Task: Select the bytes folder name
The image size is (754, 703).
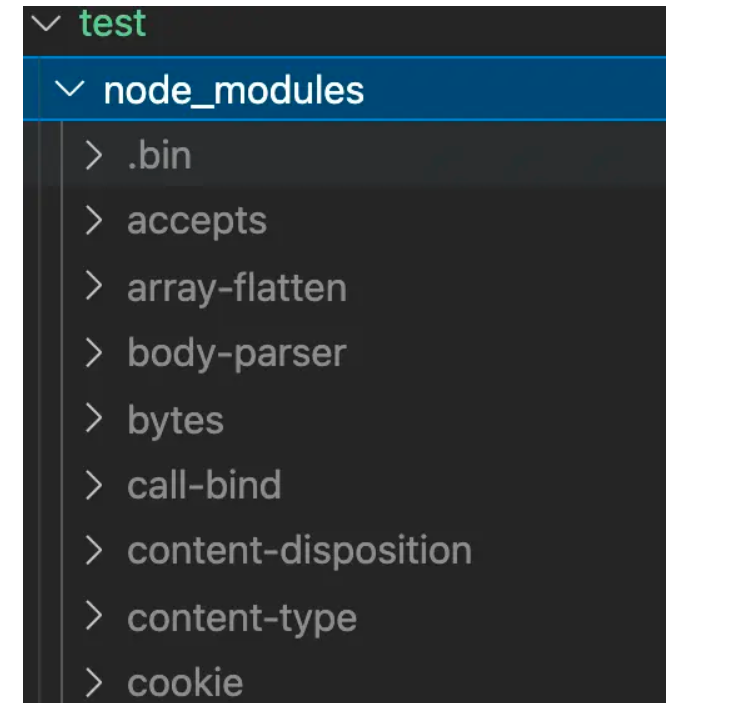Action: [x=175, y=420]
